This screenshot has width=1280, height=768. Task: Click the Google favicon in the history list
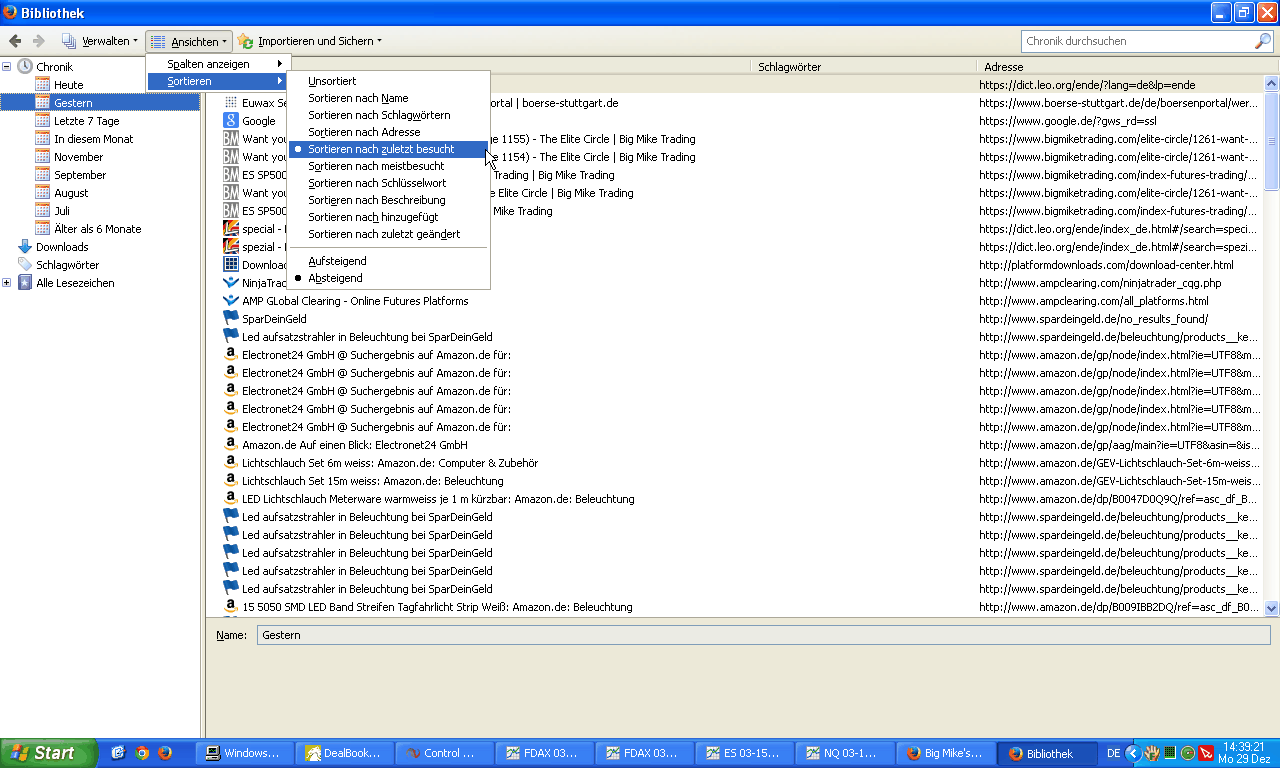click(x=231, y=121)
